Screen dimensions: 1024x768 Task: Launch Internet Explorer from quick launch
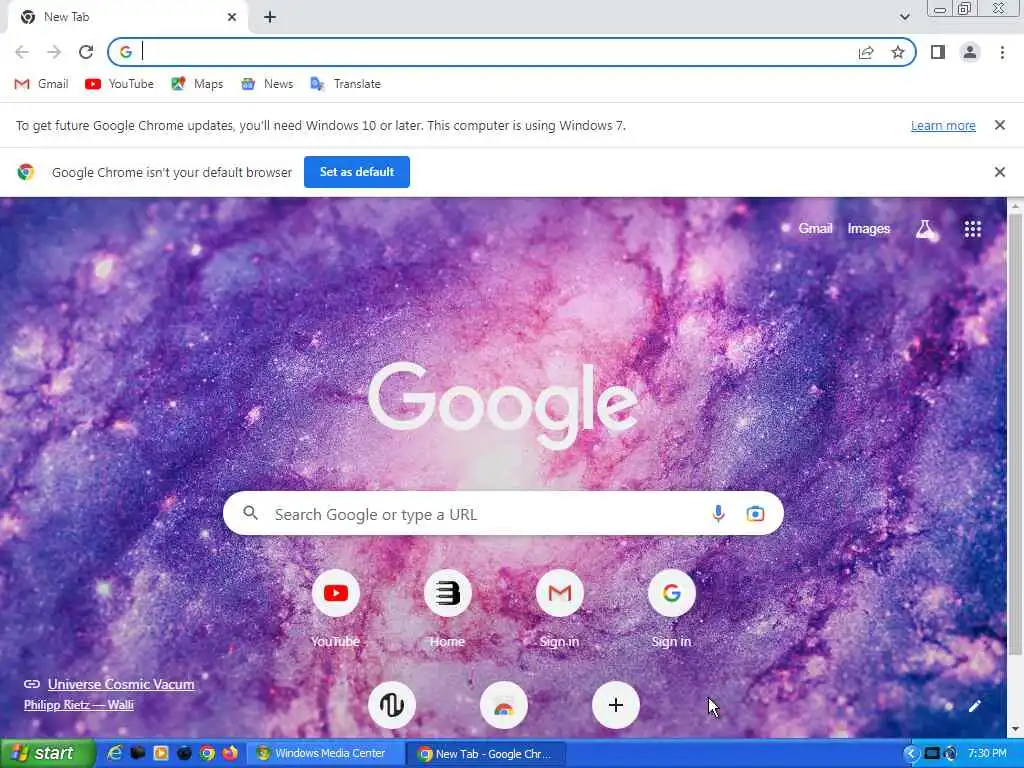tap(114, 754)
